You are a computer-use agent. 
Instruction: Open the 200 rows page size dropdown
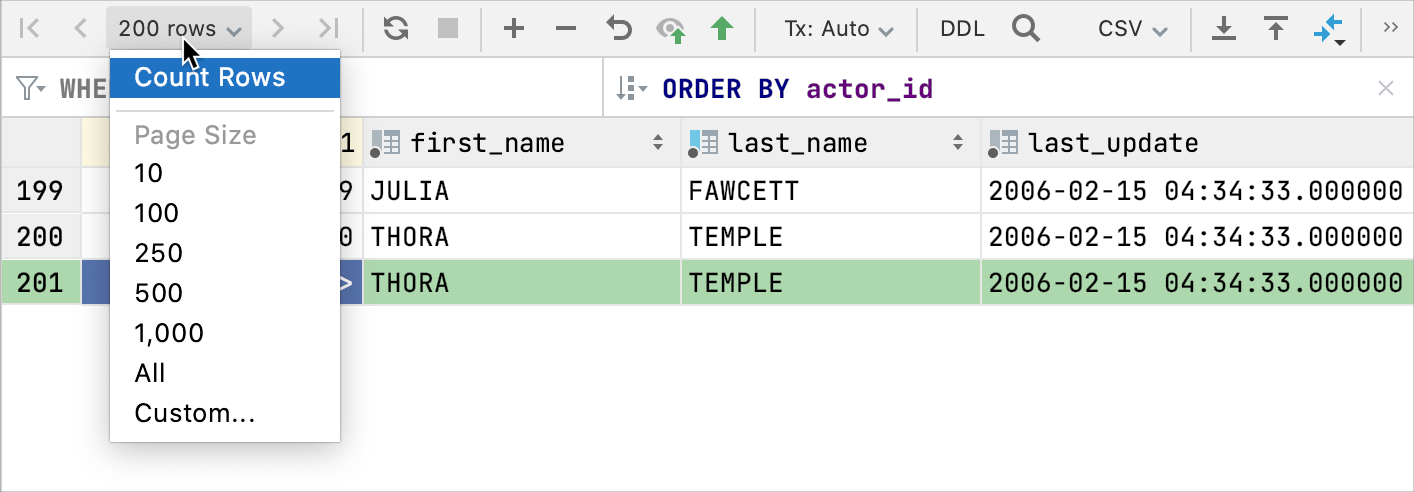[x=179, y=28]
